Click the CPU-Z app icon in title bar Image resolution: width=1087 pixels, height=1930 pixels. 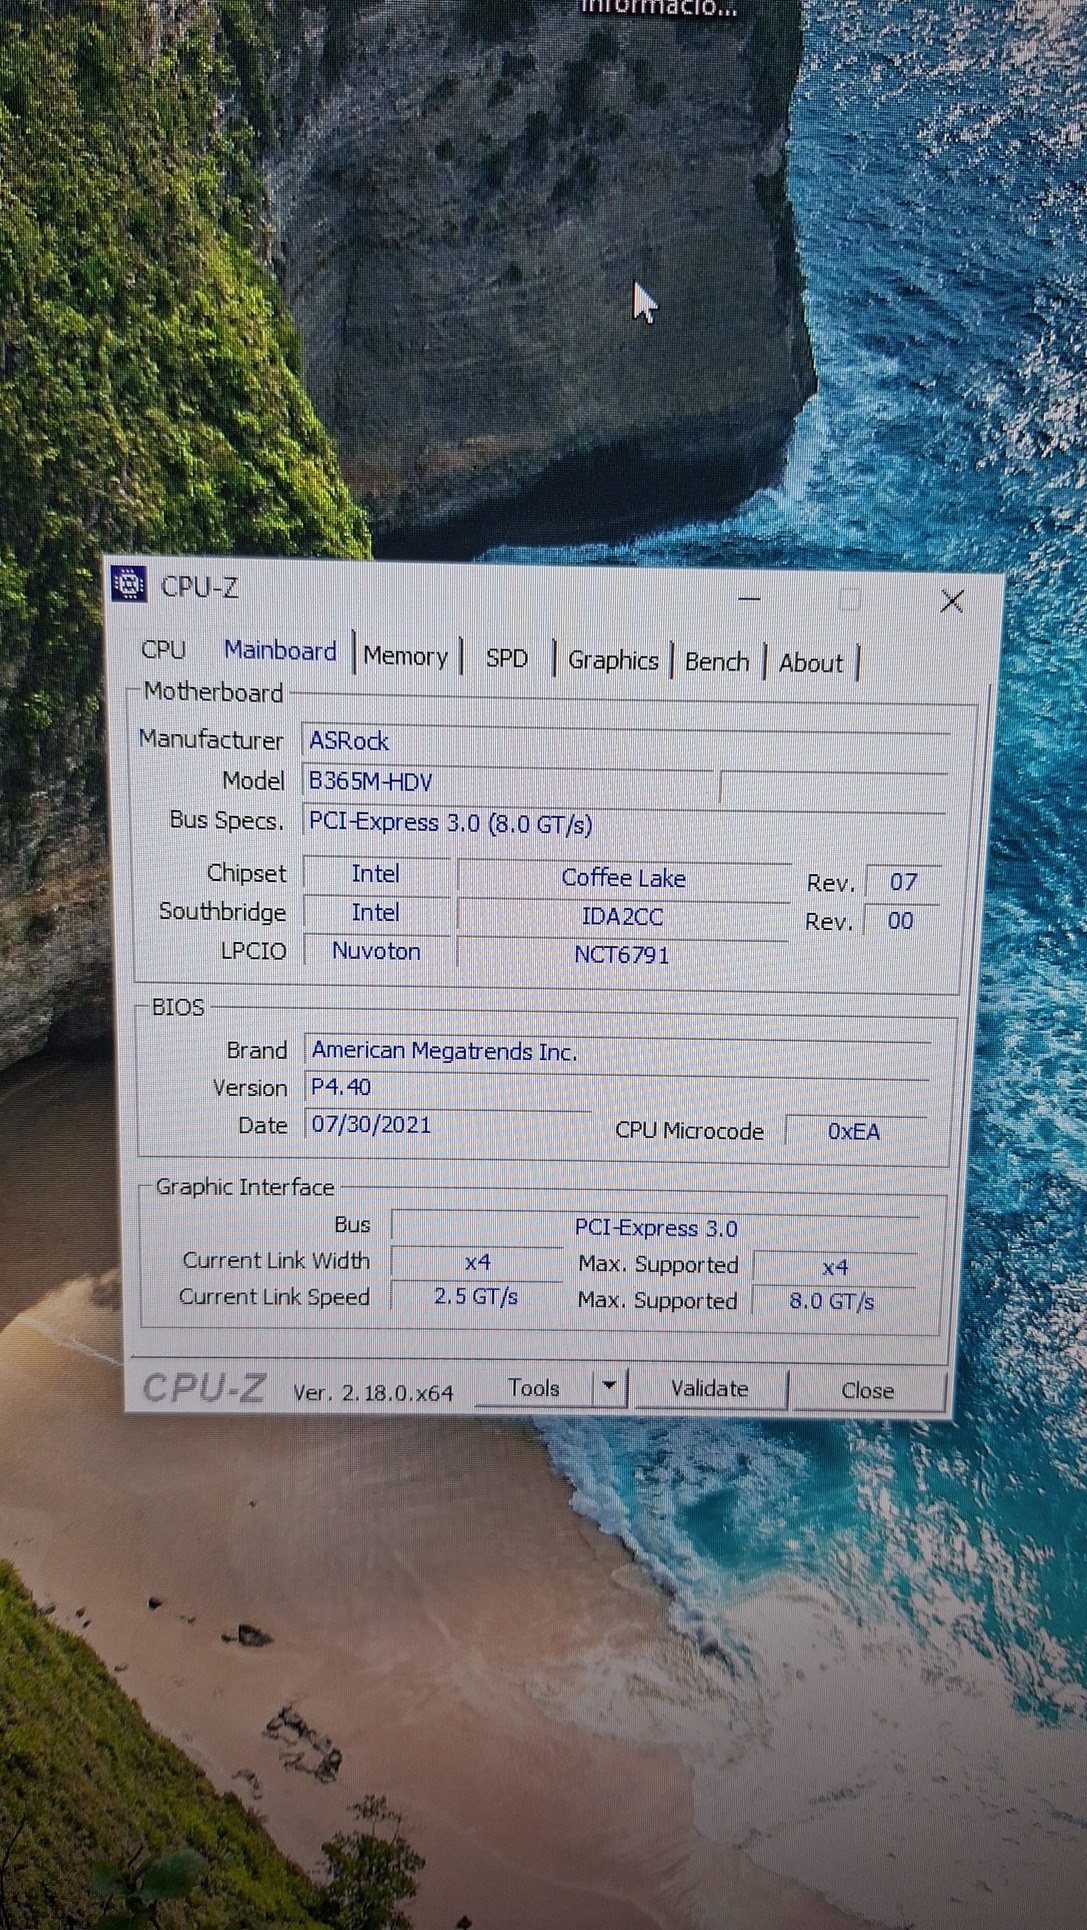click(129, 583)
